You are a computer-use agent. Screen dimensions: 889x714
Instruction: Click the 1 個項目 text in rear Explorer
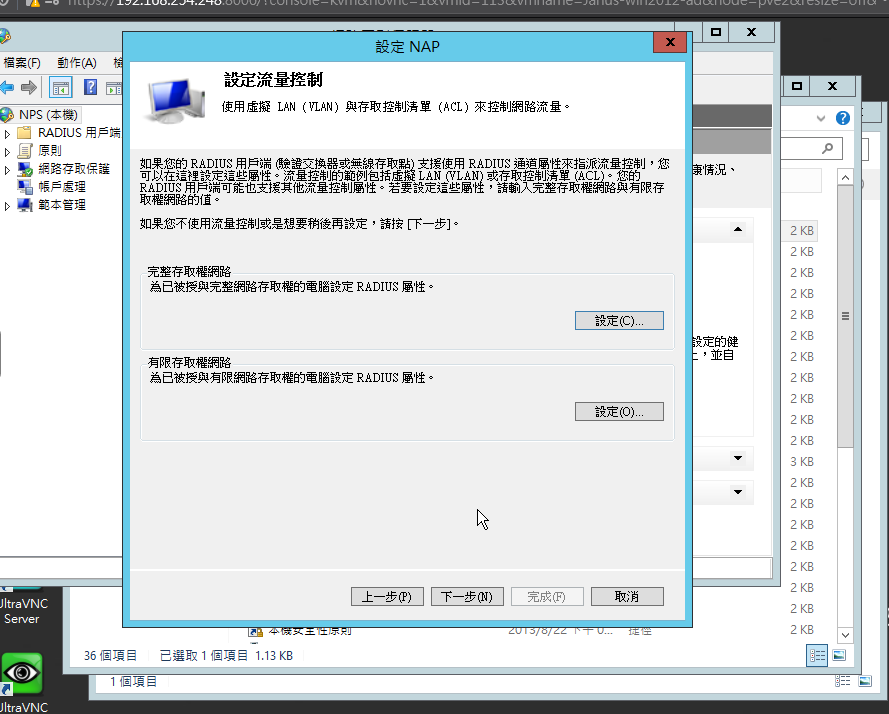[x=134, y=681]
